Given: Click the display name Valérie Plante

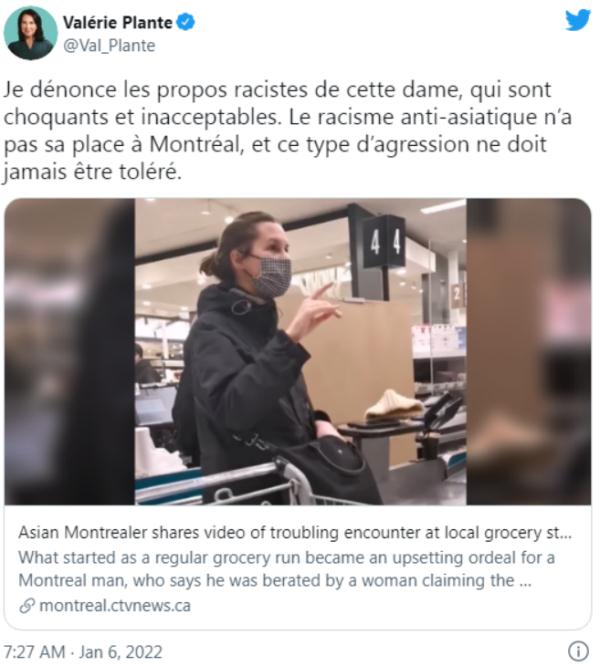Looking at the screenshot, I should [118, 23].
